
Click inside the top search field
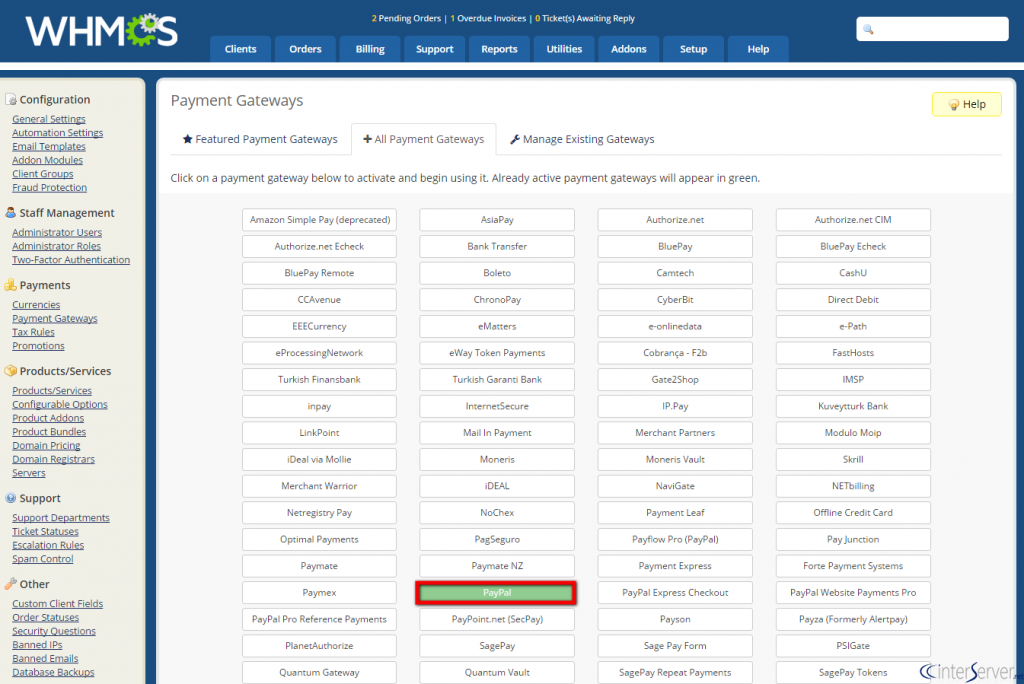tap(933, 29)
